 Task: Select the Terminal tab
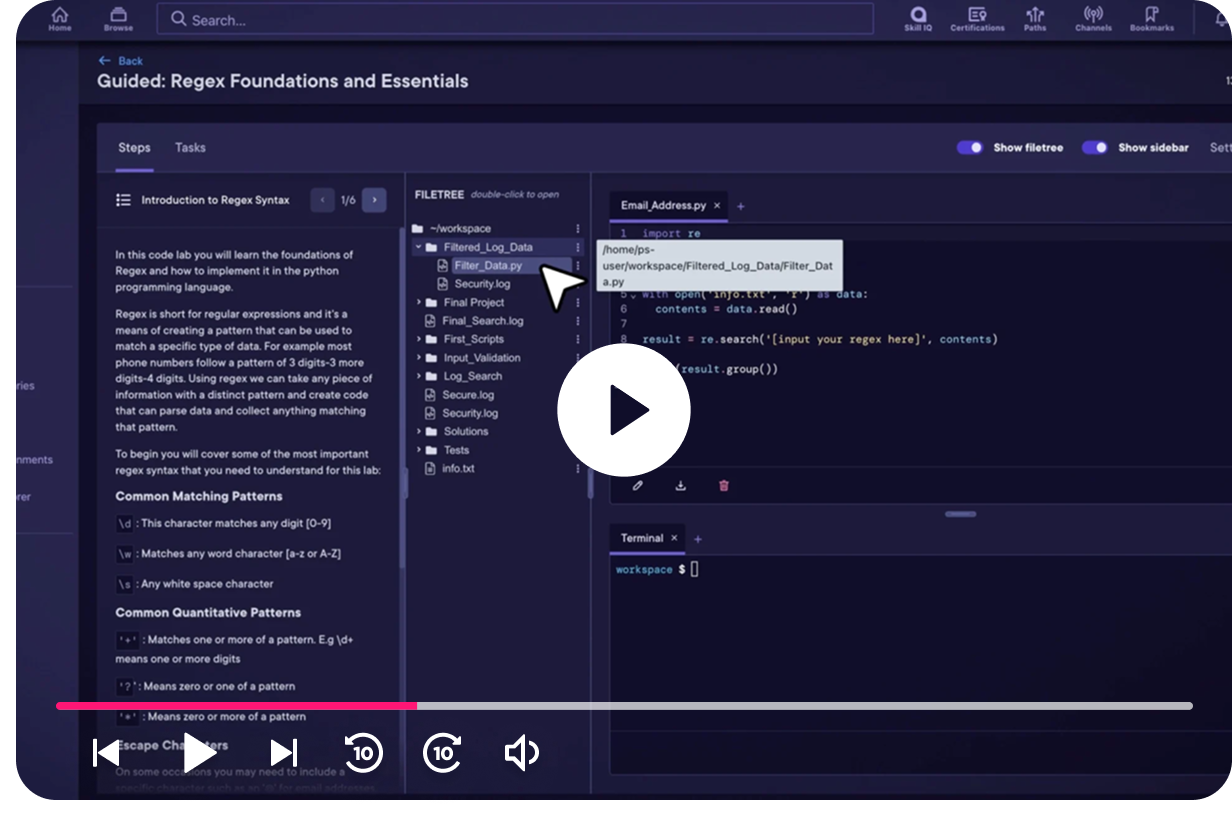point(642,538)
